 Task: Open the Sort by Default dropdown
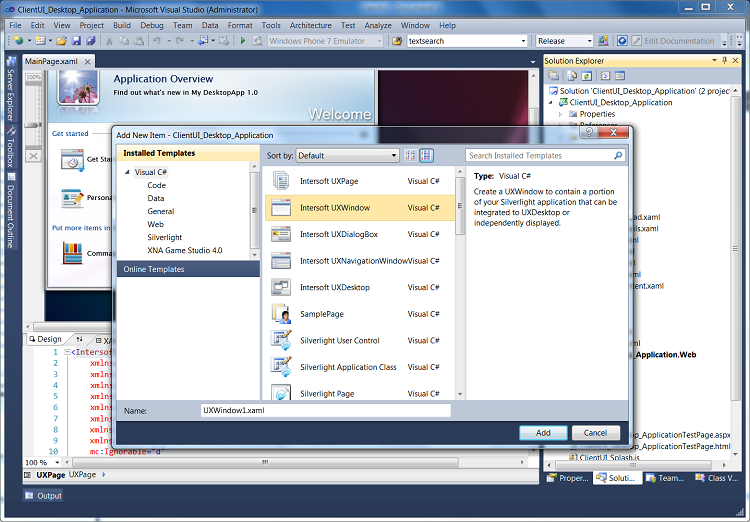[348, 155]
